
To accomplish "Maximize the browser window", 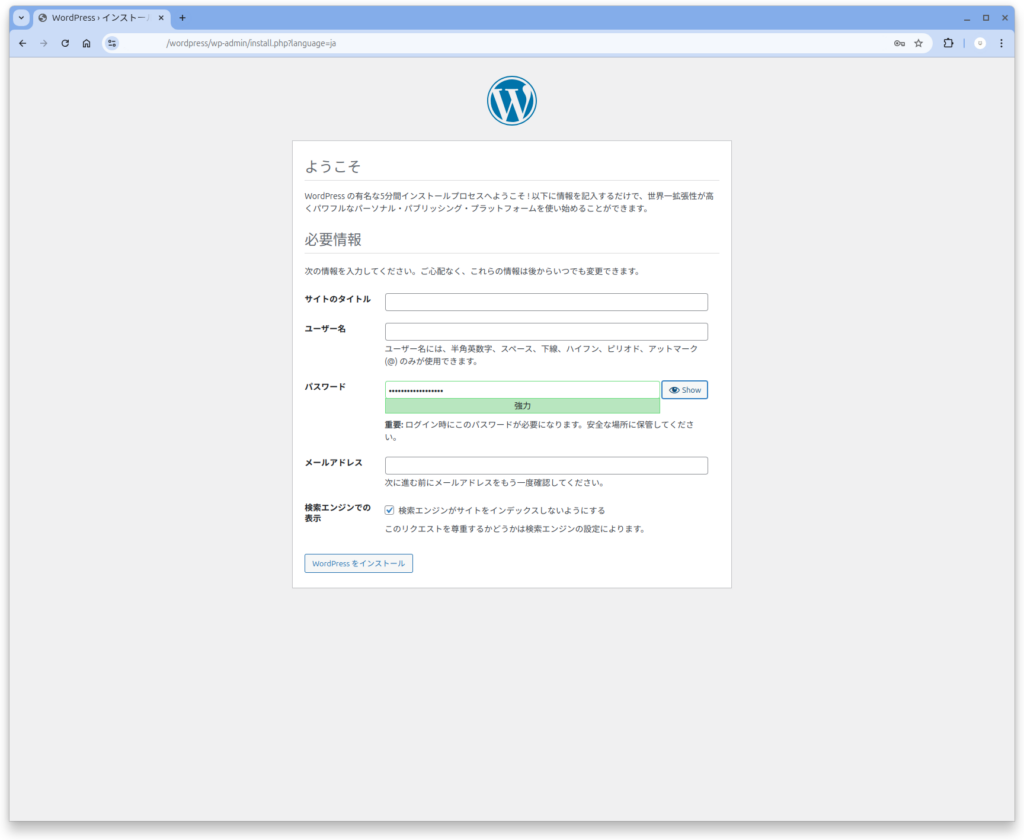I will pyautogui.click(x=985, y=18).
